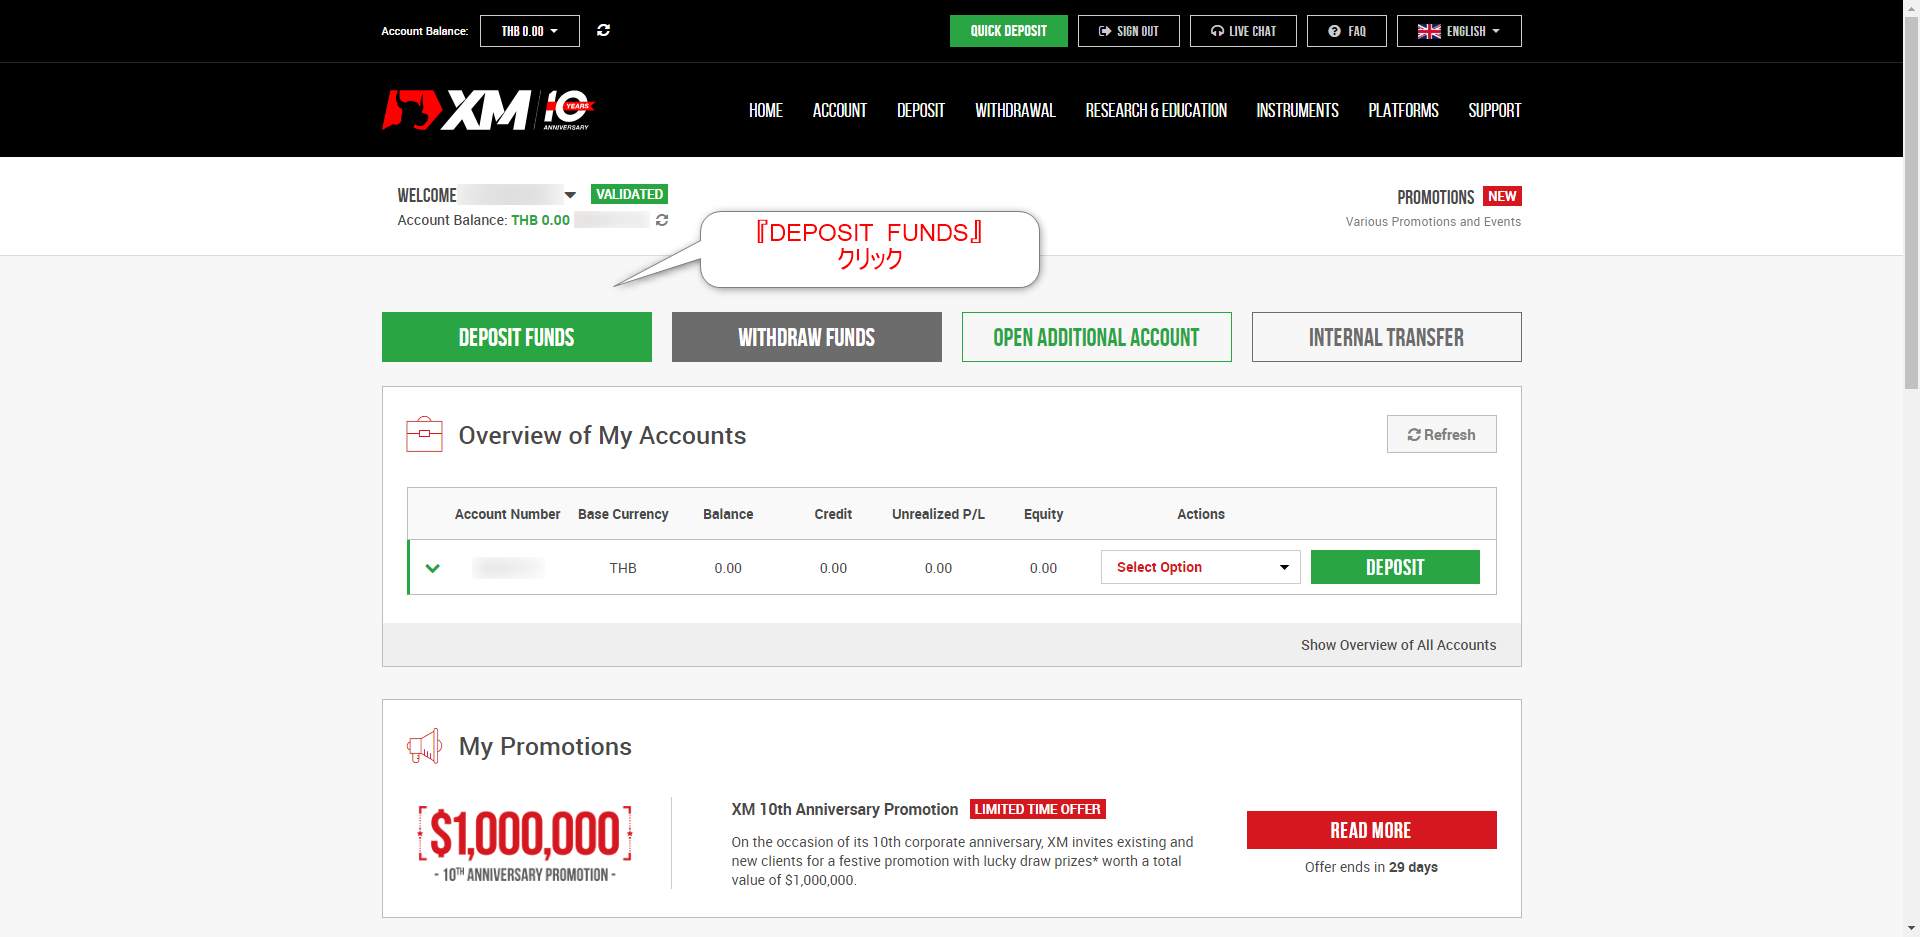Expand the THB account row chevron

point(433,568)
